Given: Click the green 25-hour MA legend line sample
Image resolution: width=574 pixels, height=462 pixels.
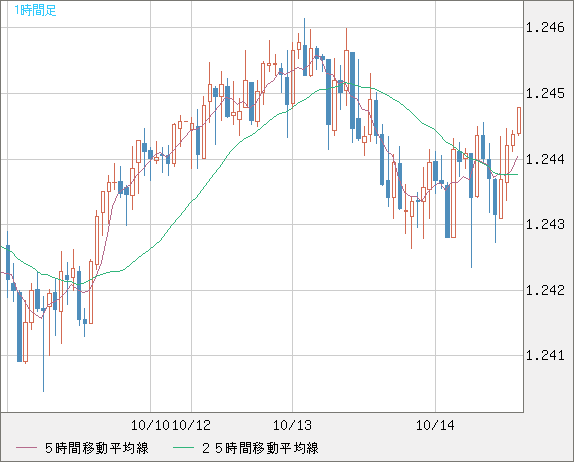Looking at the screenshot, I should pyautogui.click(x=183, y=448).
